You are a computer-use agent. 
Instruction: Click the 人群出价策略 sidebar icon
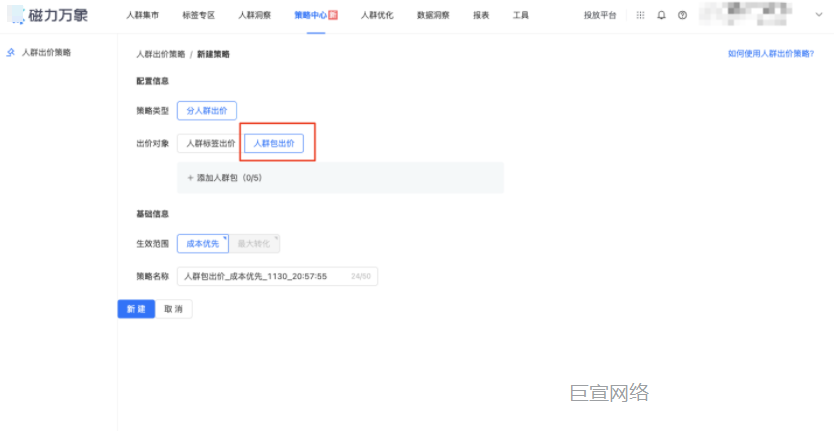10,53
